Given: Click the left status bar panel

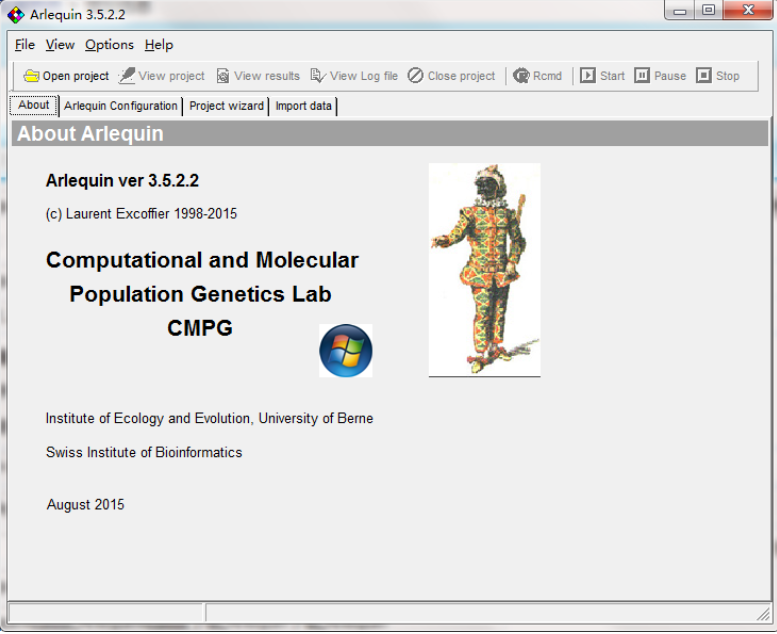Looking at the screenshot, I should [x=106, y=612].
